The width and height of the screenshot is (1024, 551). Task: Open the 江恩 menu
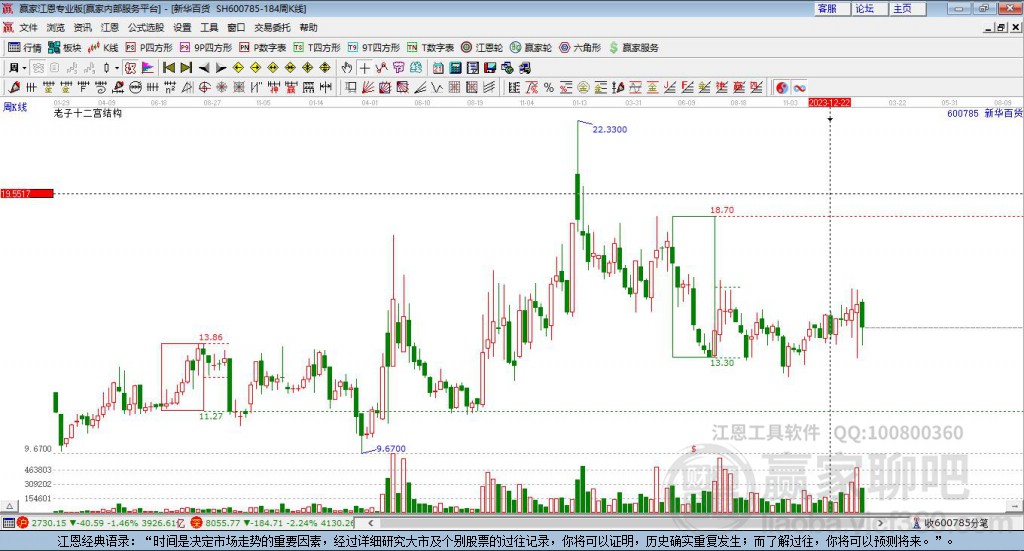[x=110, y=27]
